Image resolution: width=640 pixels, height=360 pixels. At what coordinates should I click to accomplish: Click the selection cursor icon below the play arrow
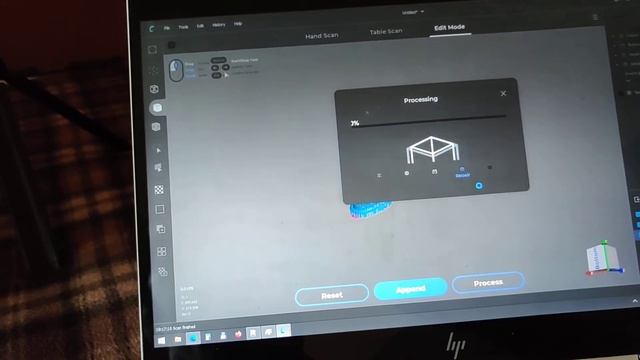tap(158, 168)
